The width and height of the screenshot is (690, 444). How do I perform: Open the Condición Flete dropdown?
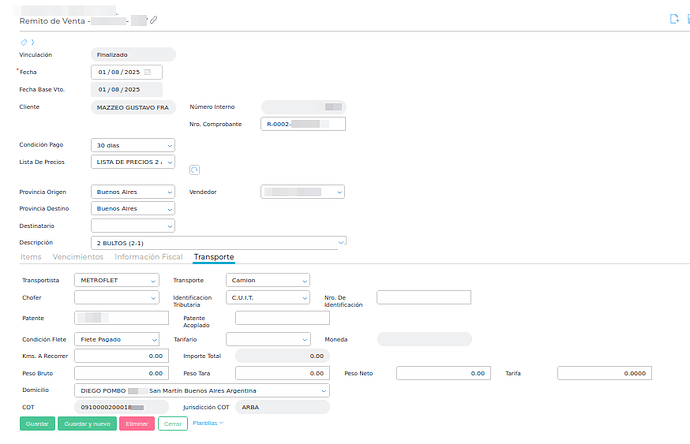pos(152,339)
